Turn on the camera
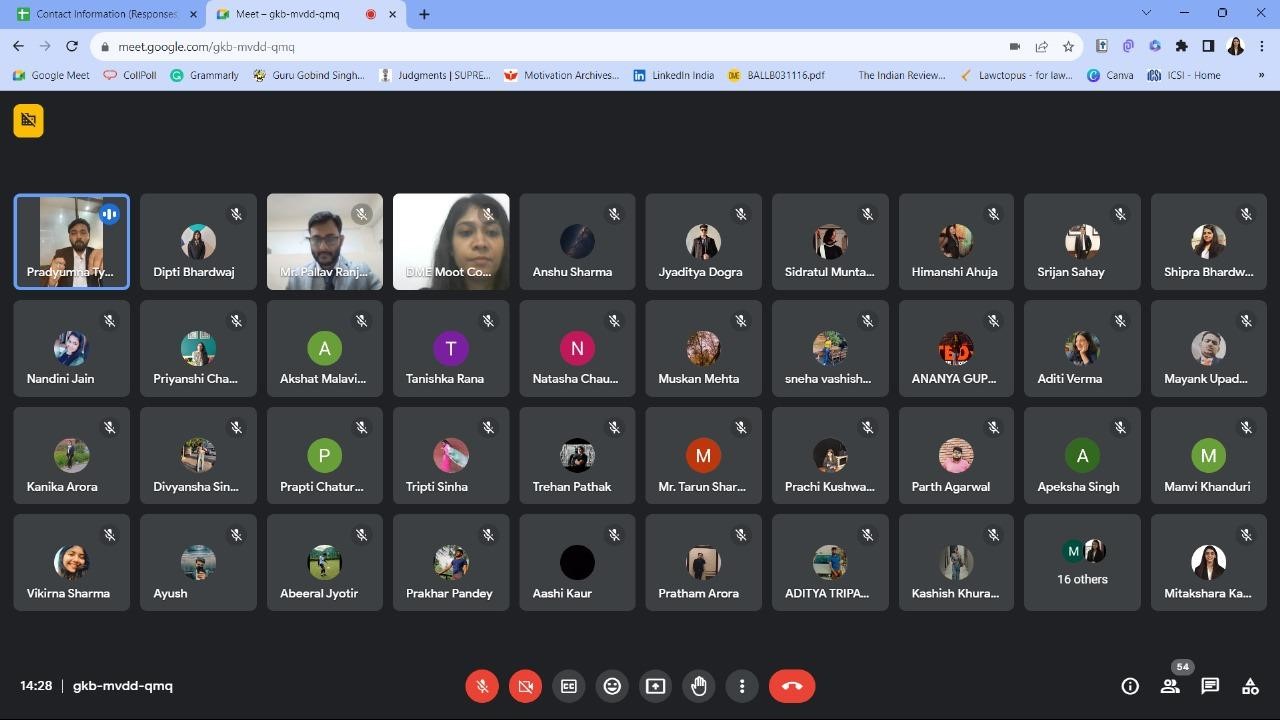This screenshot has height=720, width=1280. point(525,686)
